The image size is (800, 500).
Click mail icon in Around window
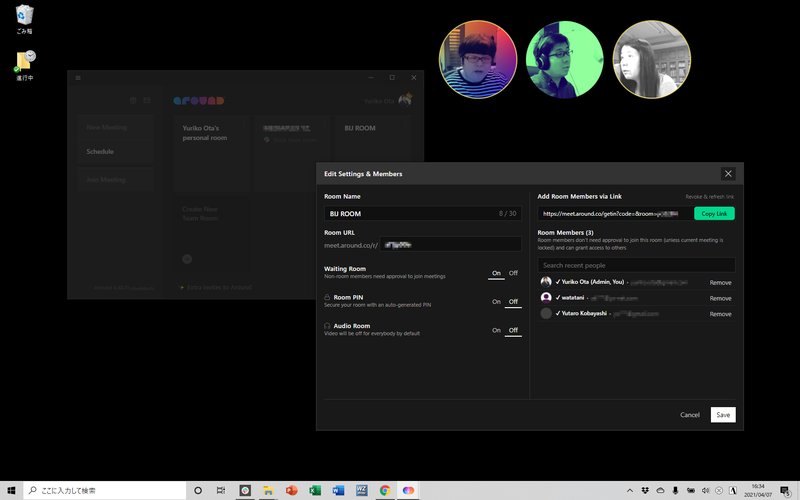tap(147, 101)
